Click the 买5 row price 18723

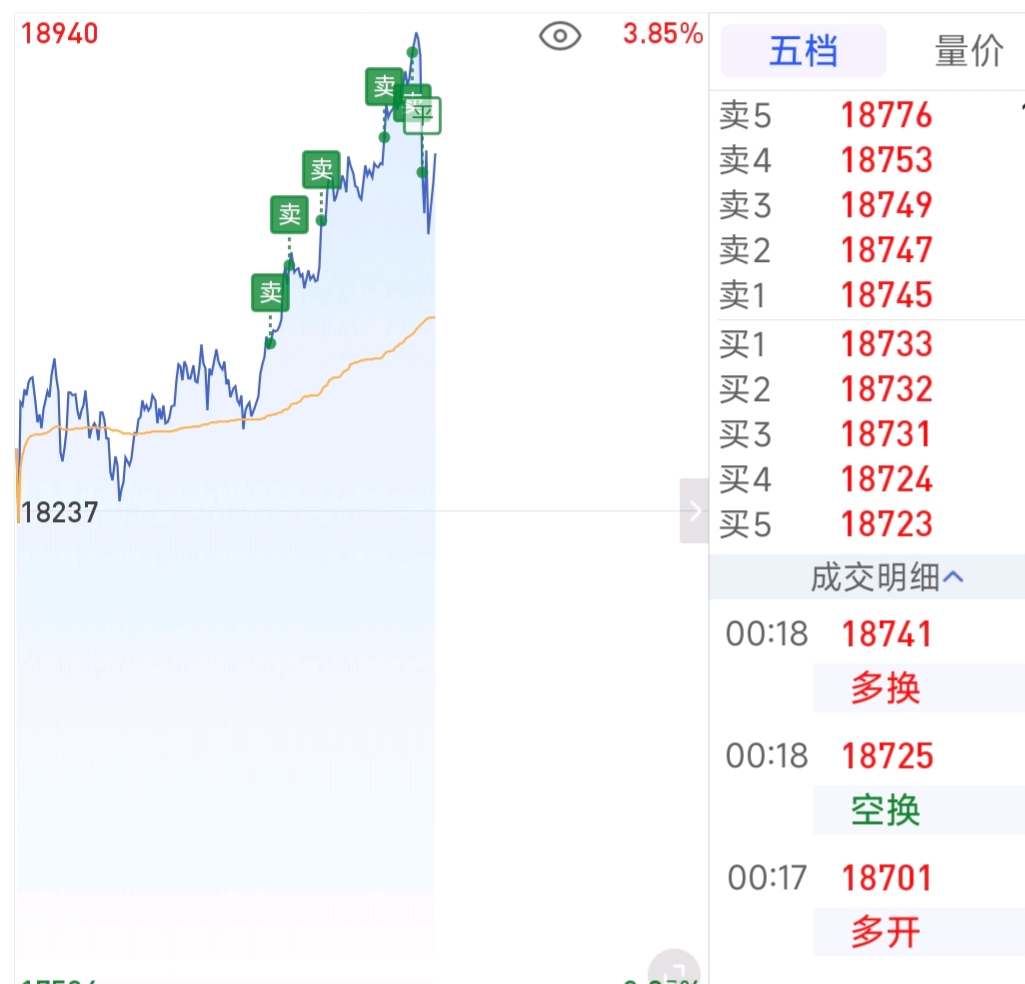[886, 524]
